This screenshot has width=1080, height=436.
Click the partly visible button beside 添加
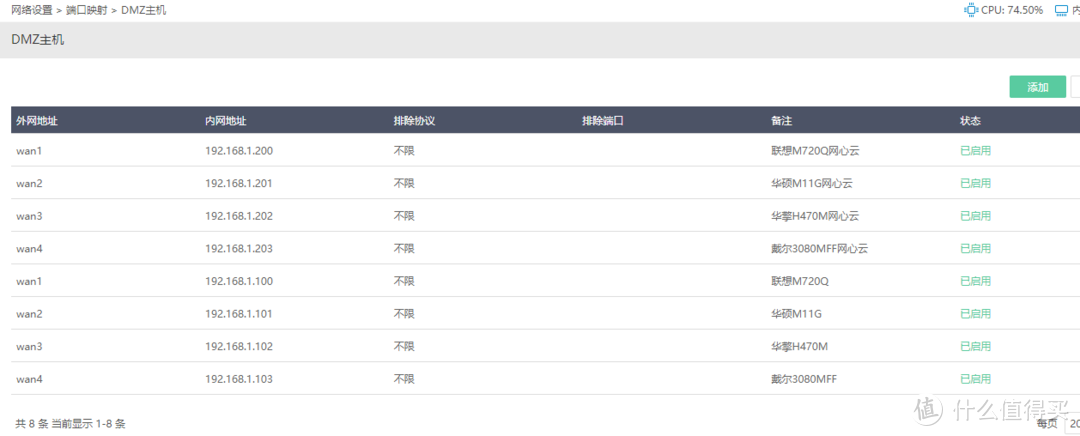(x=1075, y=87)
